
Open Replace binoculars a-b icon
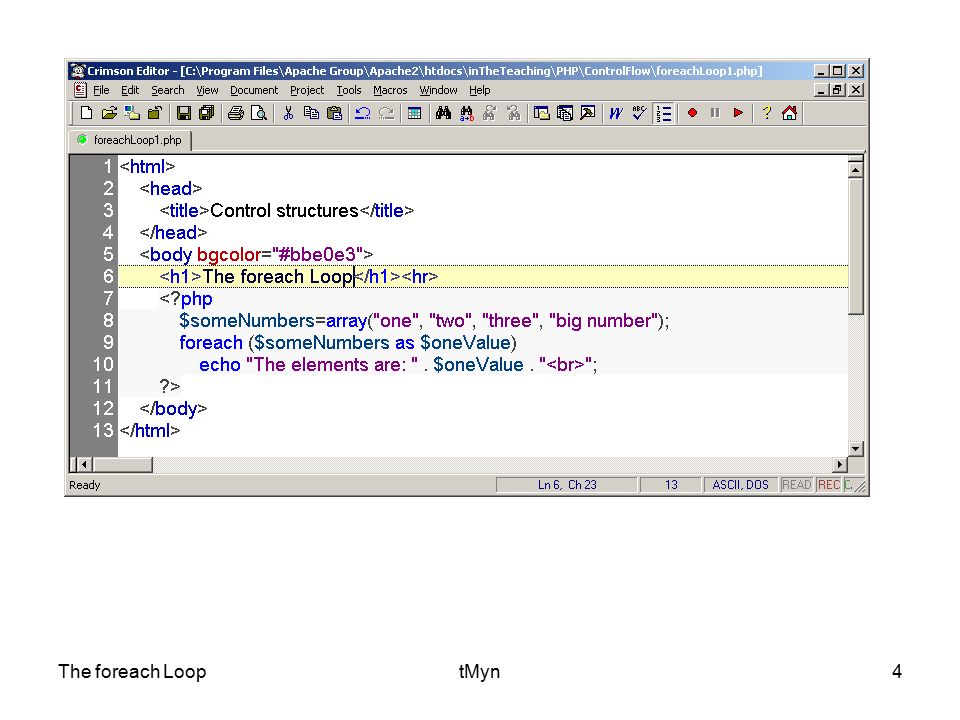pos(467,113)
